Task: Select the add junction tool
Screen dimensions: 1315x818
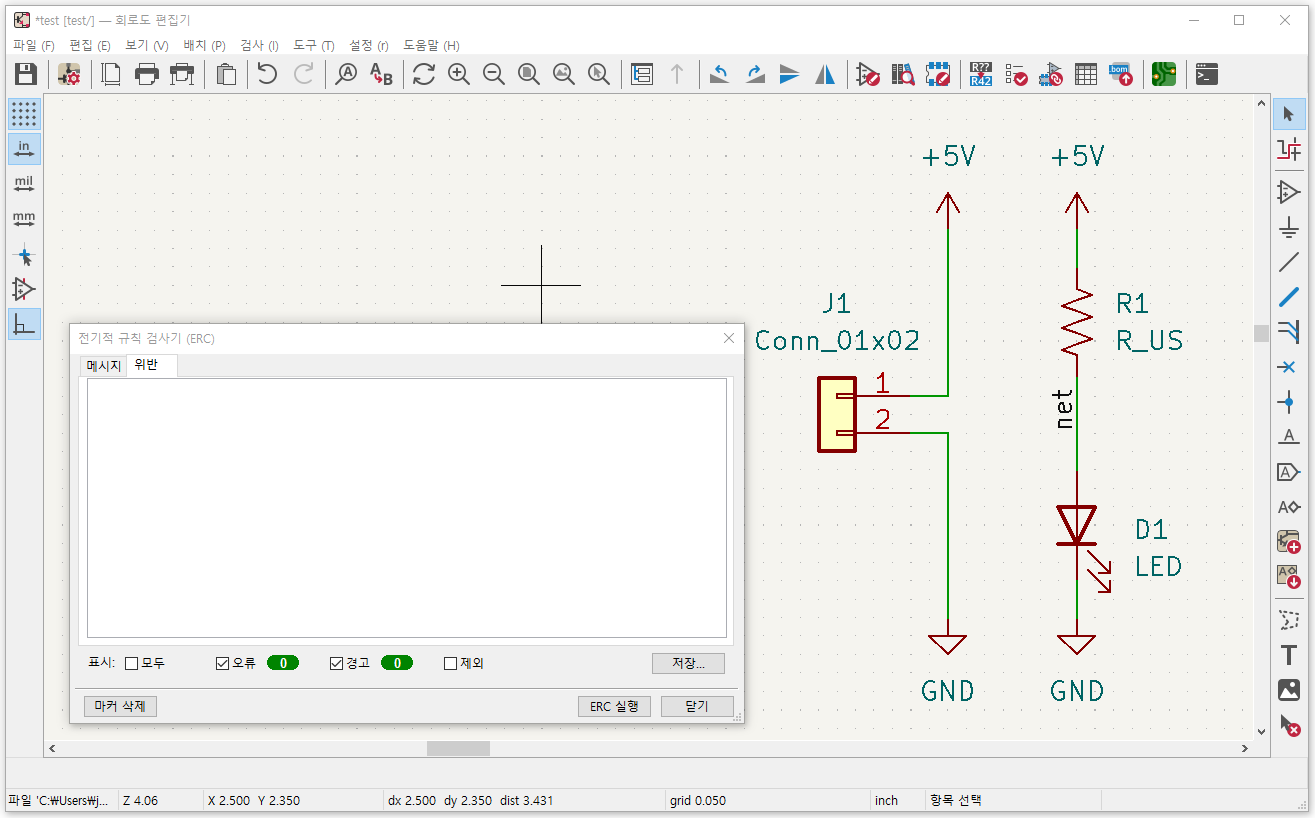Action: 1289,402
